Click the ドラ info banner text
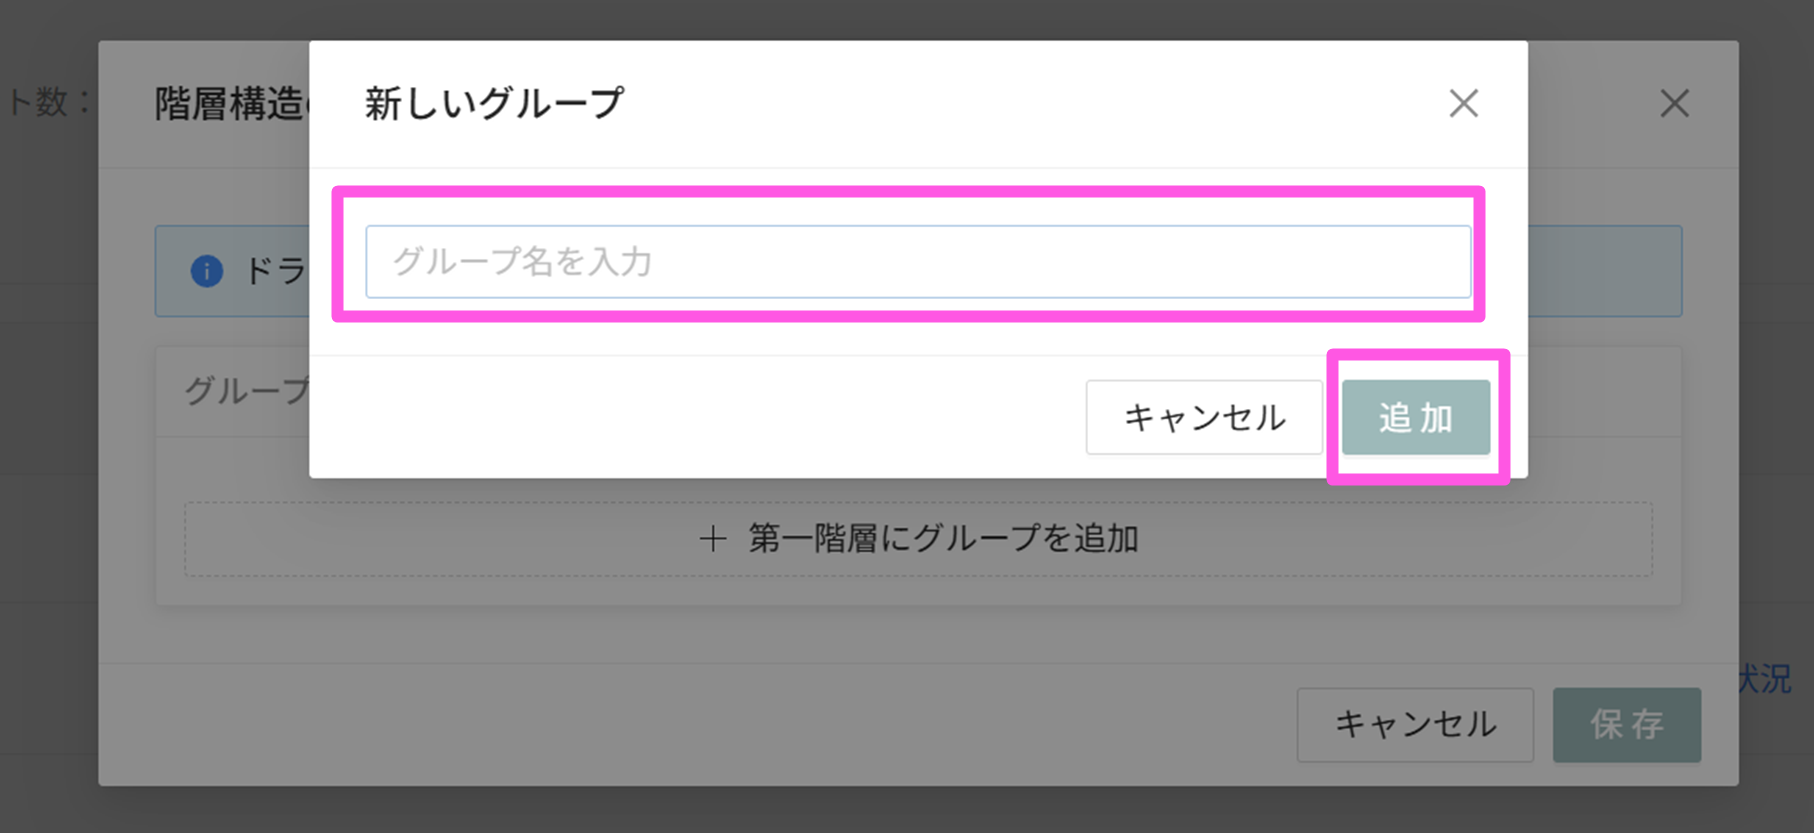 (x=275, y=271)
